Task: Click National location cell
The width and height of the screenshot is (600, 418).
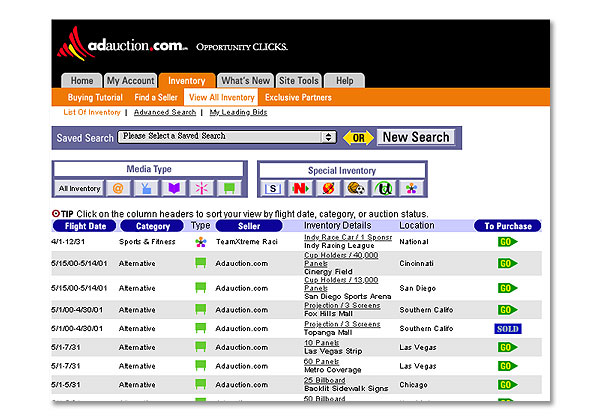Action: [414, 242]
